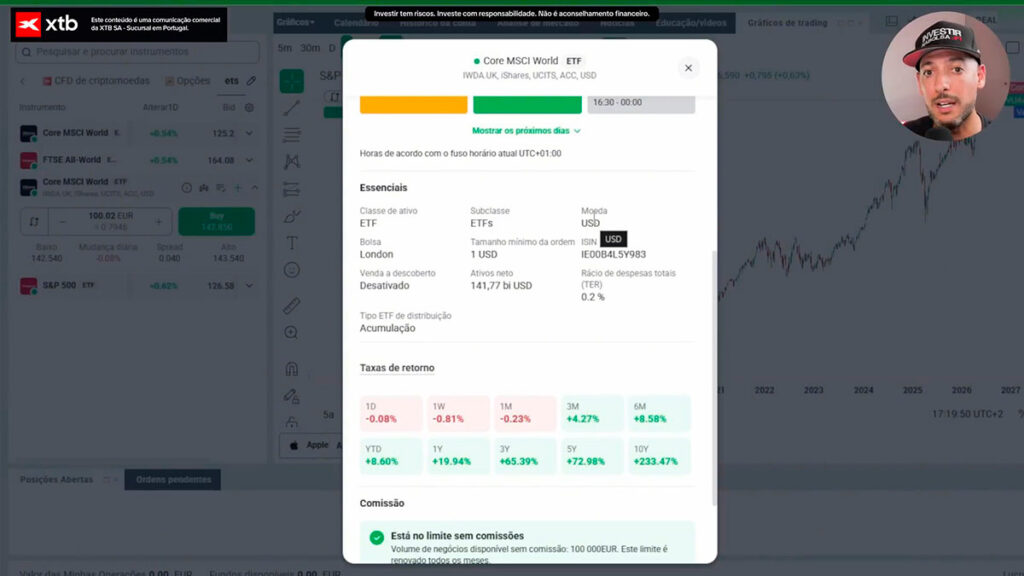1024x576 pixels.
Task: Select the 'ets' watchlist tab
Action: pyautogui.click(x=232, y=81)
